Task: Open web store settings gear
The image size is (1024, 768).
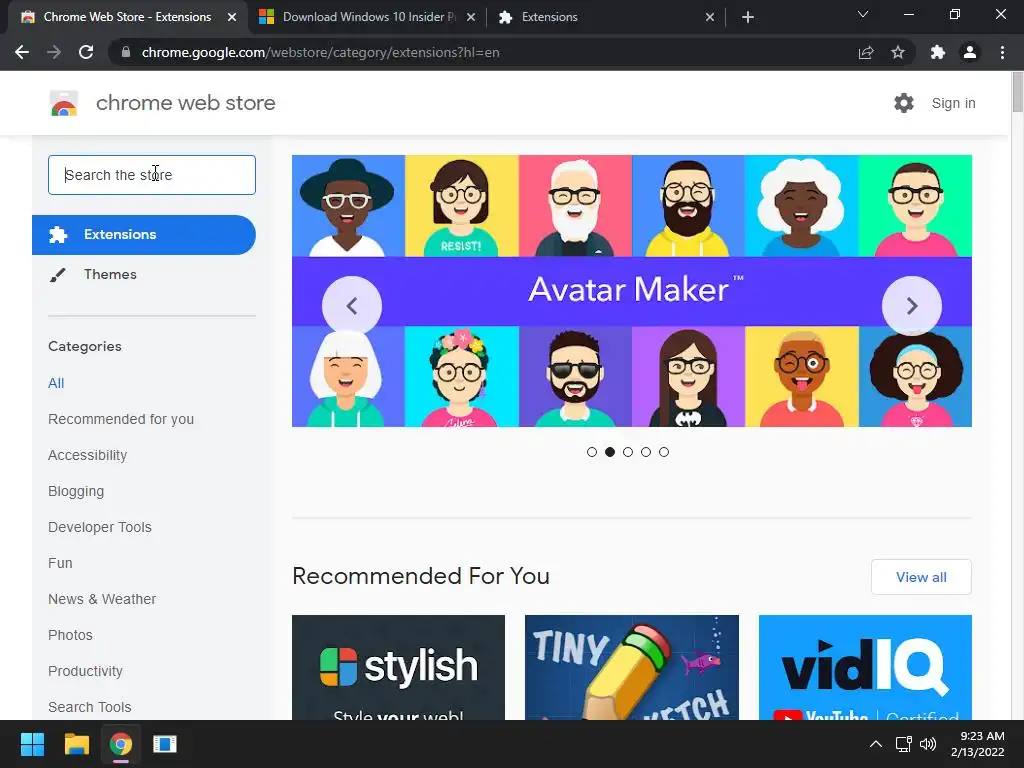Action: [x=904, y=103]
